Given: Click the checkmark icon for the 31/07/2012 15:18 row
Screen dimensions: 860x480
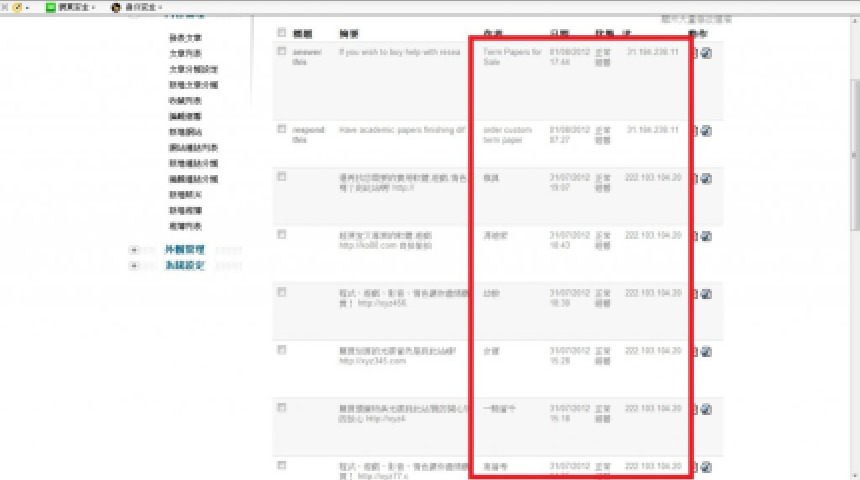Looking at the screenshot, I should (x=707, y=410).
